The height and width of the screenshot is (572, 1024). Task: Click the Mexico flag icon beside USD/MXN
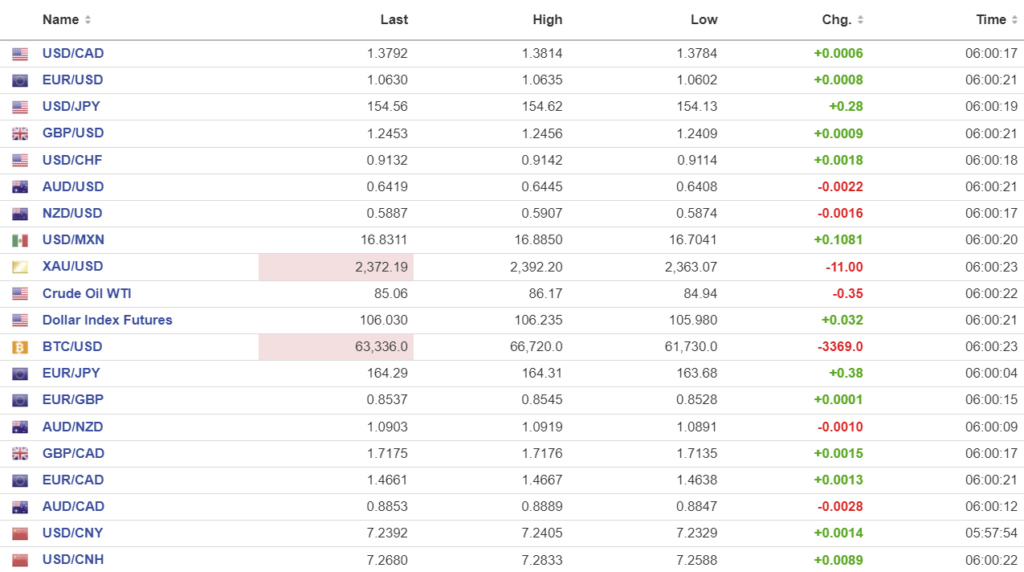point(20,240)
